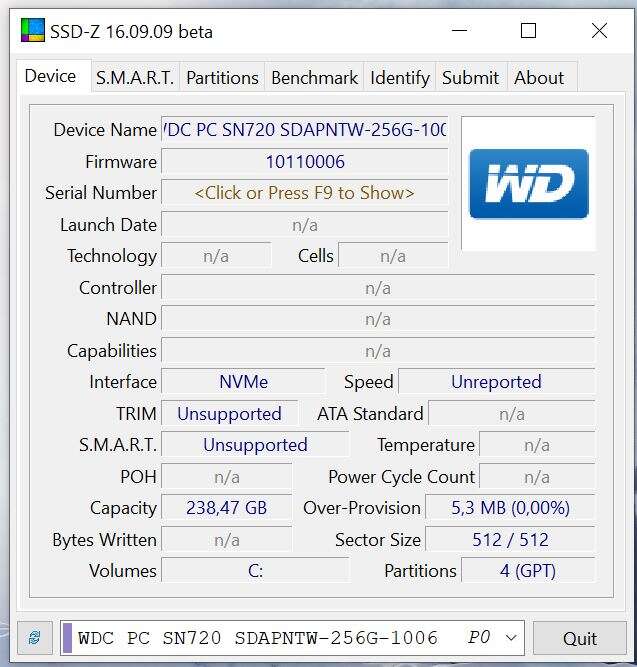Screen dimensions: 637x667
Task: Click the Firmware value 10110006
Action: click(304, 162)
